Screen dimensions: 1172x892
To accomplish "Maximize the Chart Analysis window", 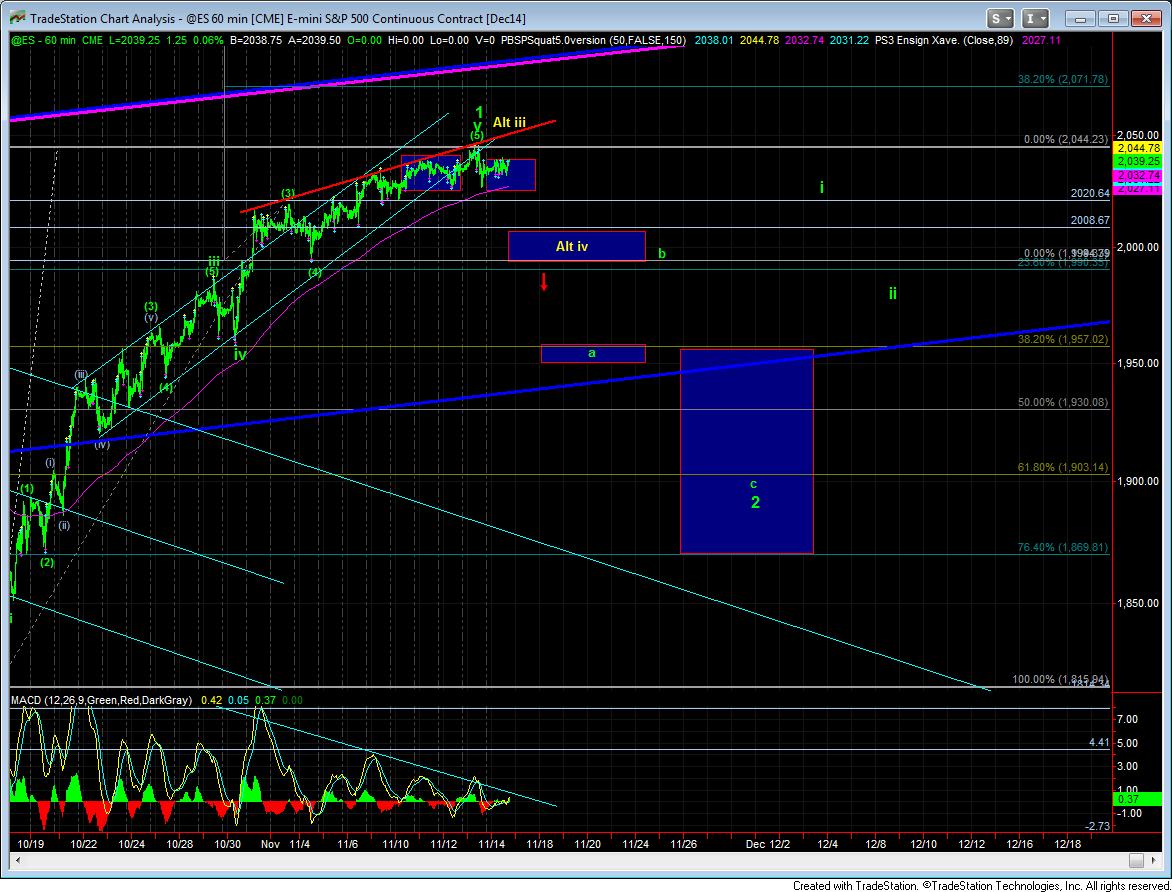I will click(1113, 18).
